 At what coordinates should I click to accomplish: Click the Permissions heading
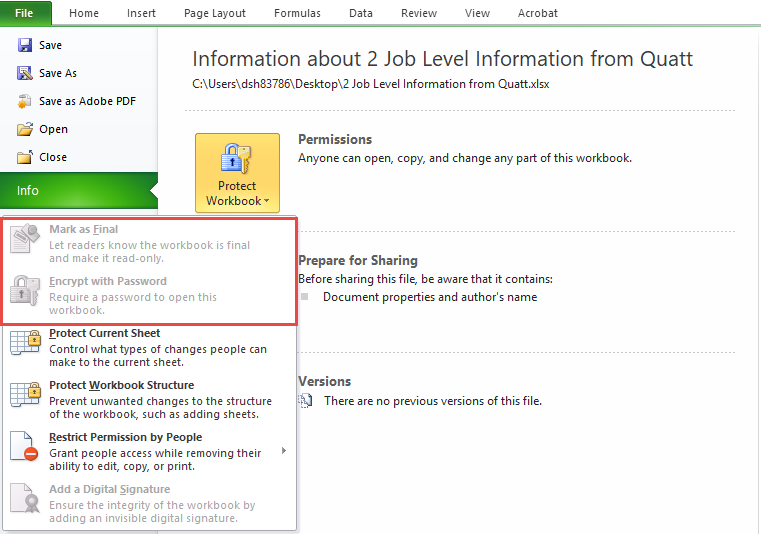point(335,140)
